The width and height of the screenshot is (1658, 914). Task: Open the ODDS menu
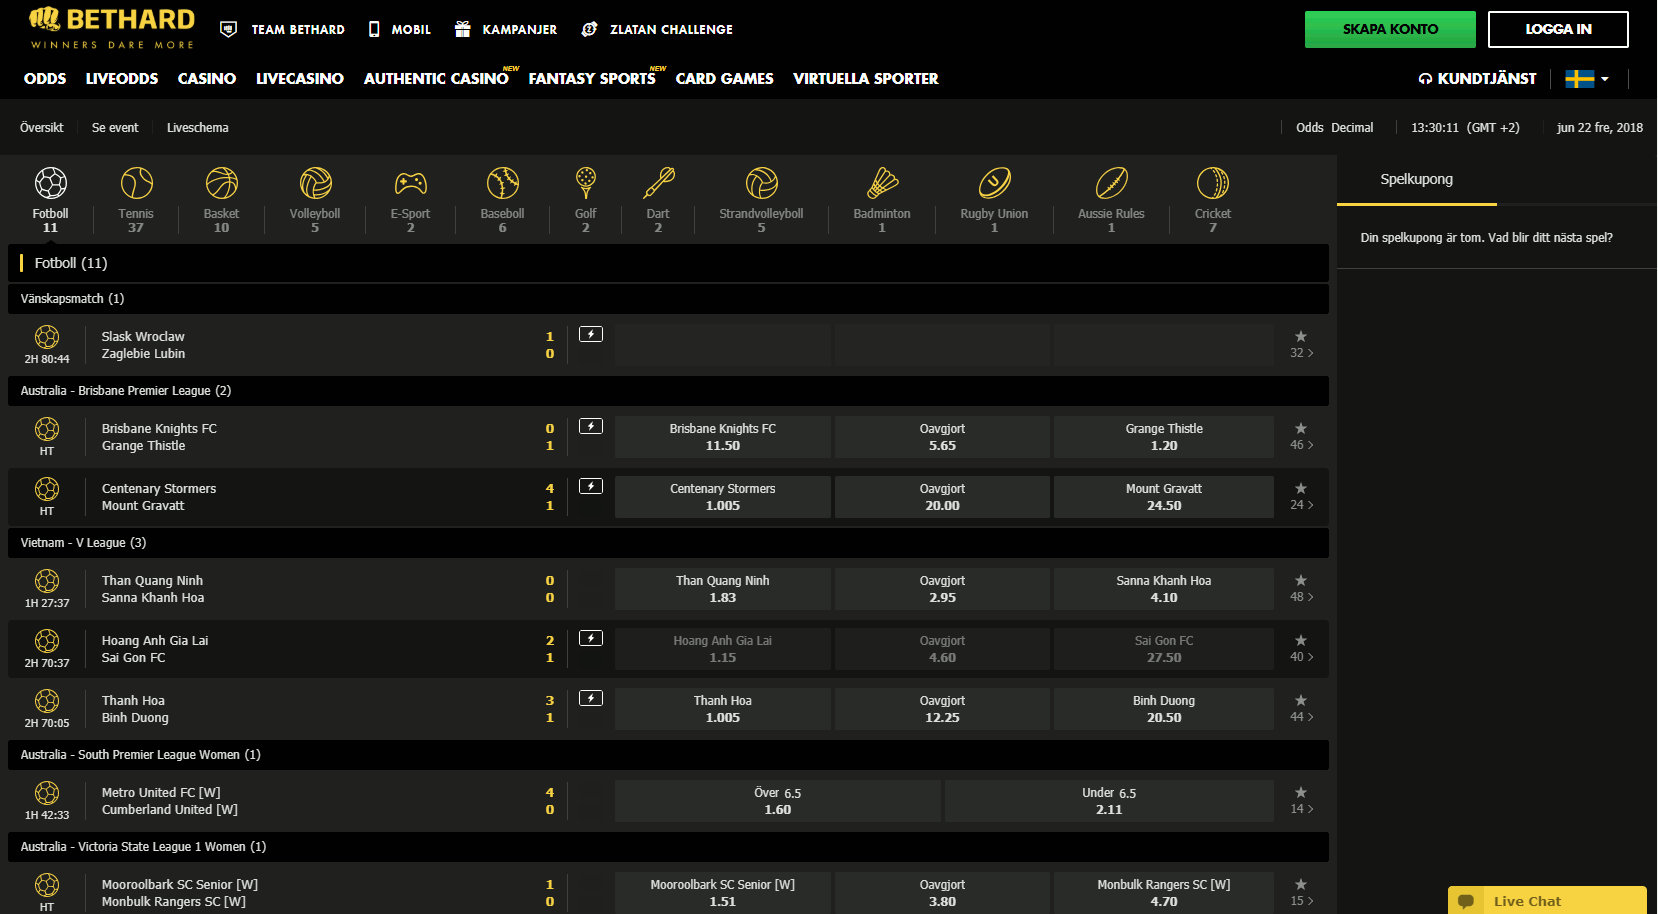[x=45, y=79]
